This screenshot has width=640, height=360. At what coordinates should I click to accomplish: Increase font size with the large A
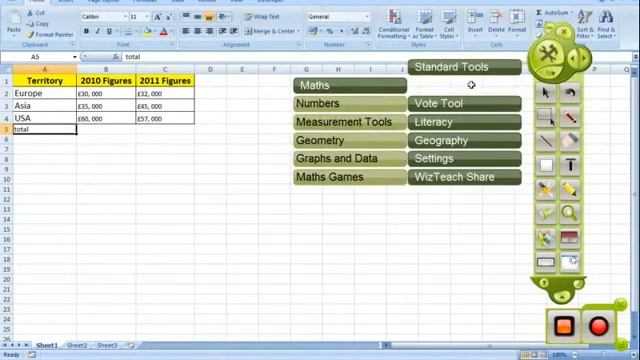(157, 17)
